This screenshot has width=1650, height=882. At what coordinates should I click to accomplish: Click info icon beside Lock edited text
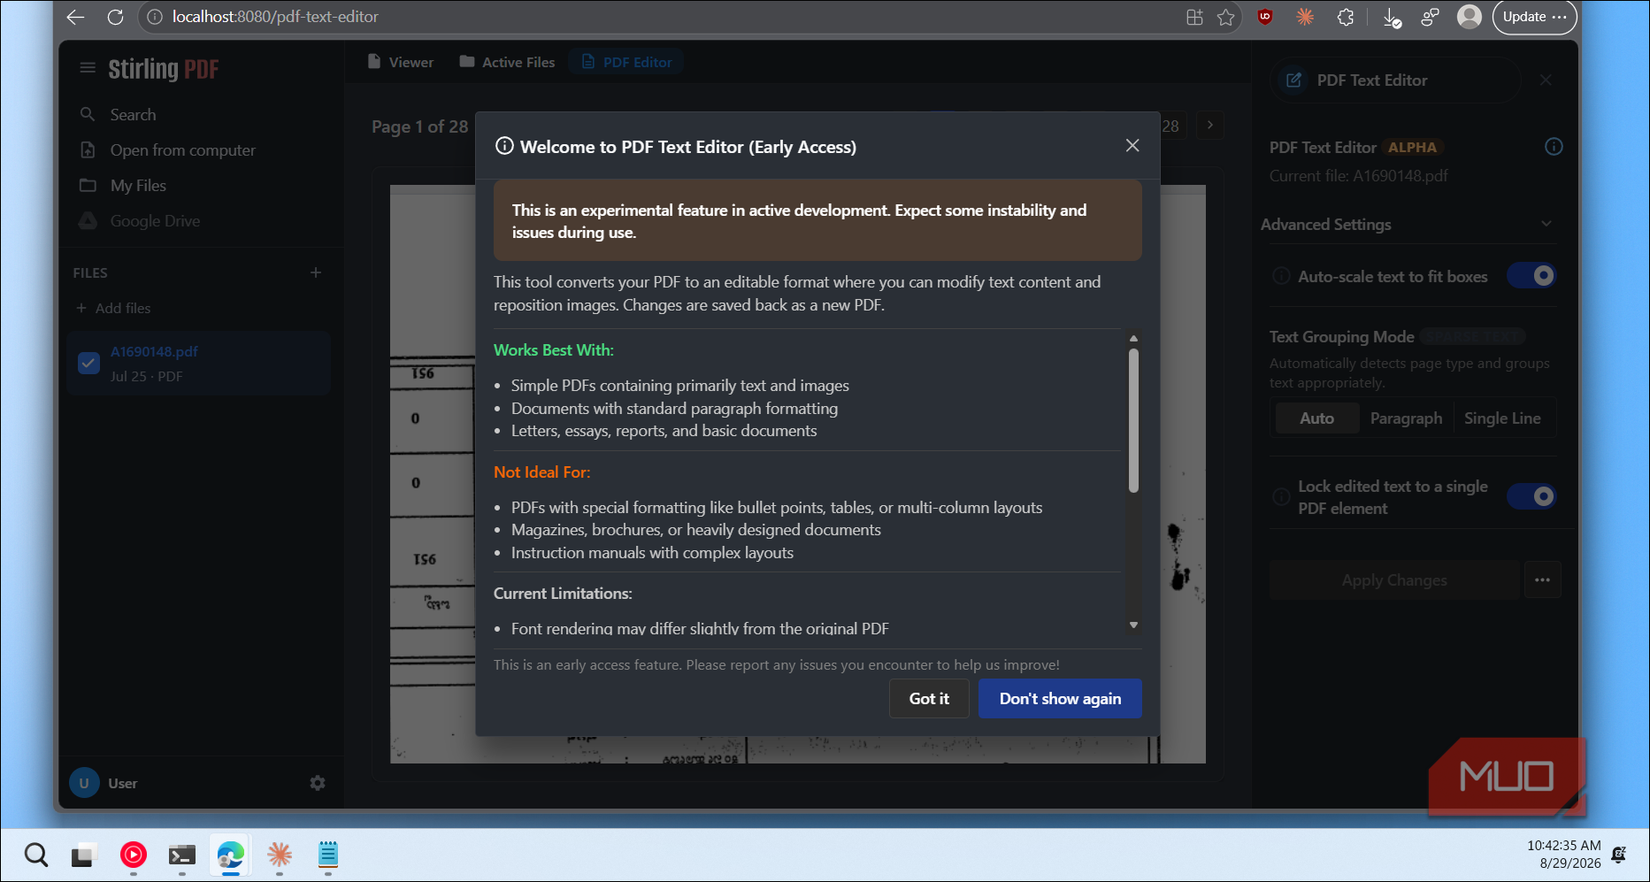[x=1280, y=497]
